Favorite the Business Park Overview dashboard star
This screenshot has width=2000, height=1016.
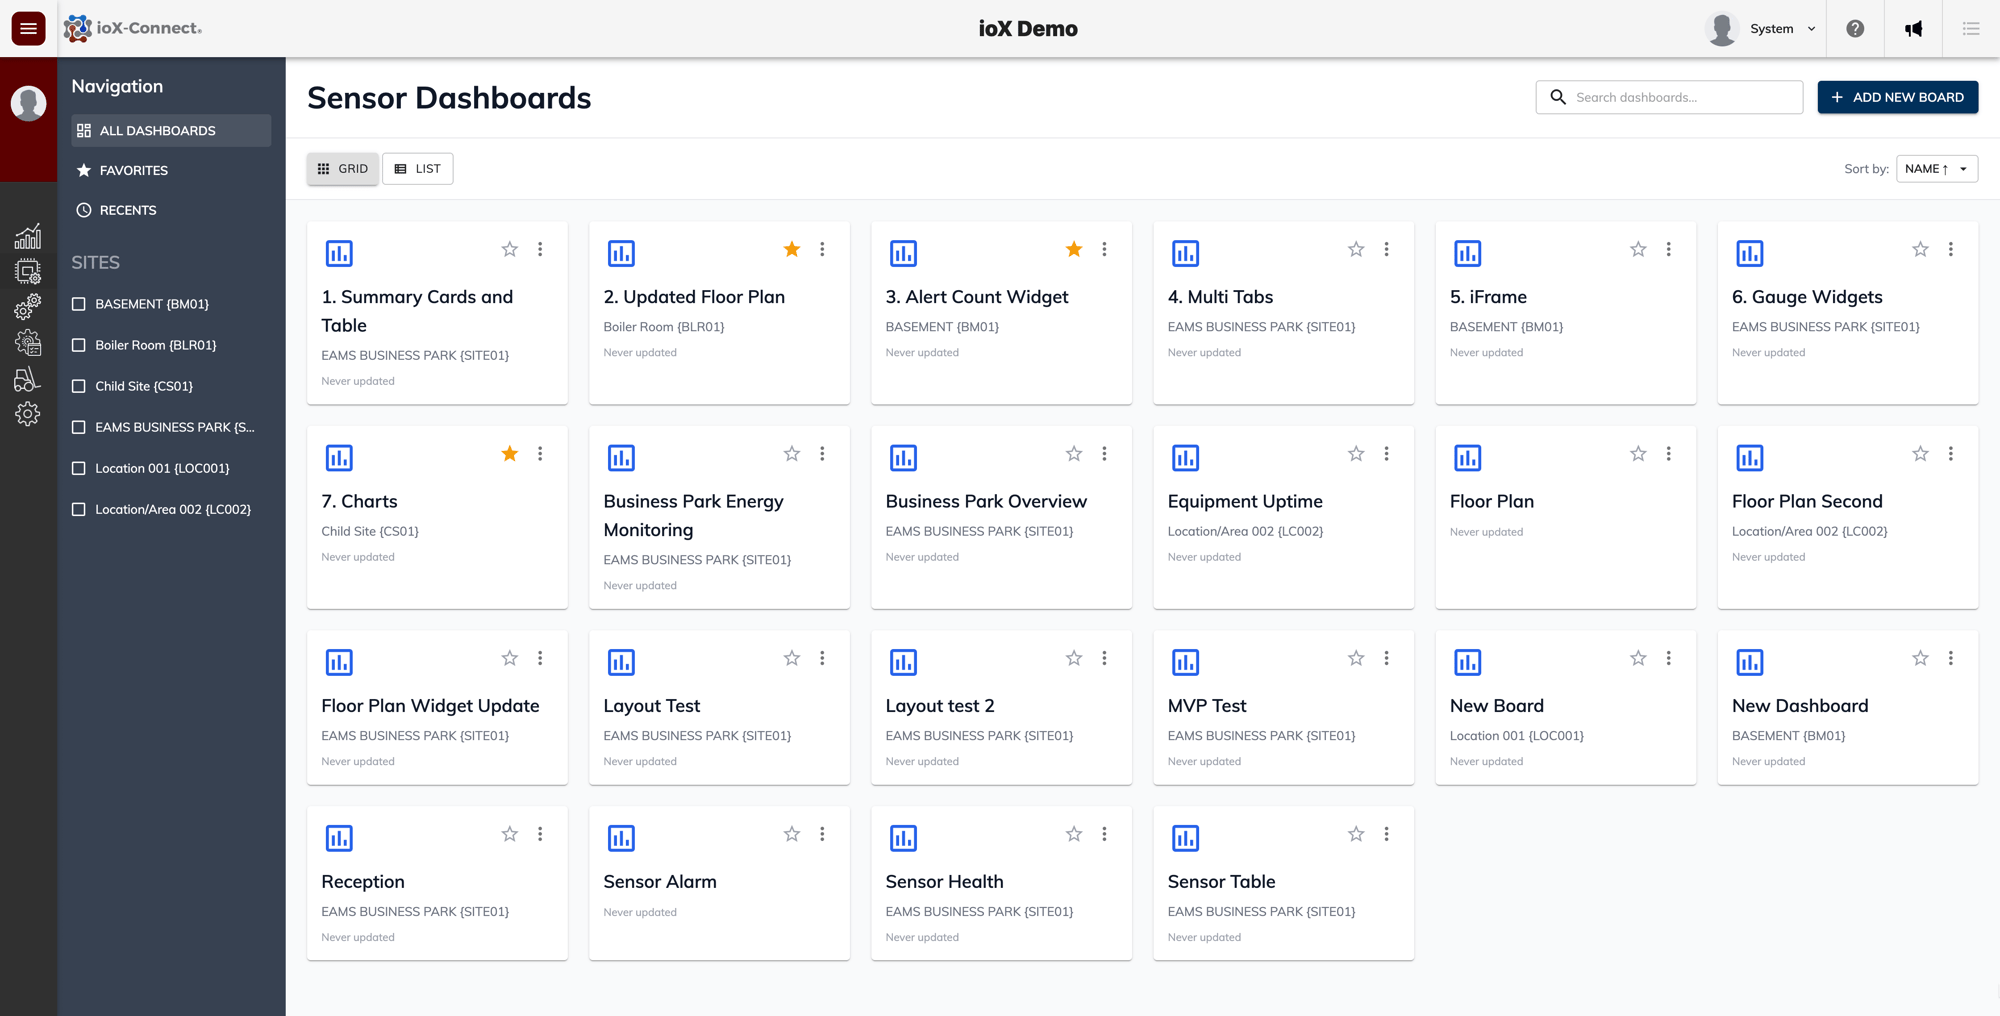[x=1073, y=453]
